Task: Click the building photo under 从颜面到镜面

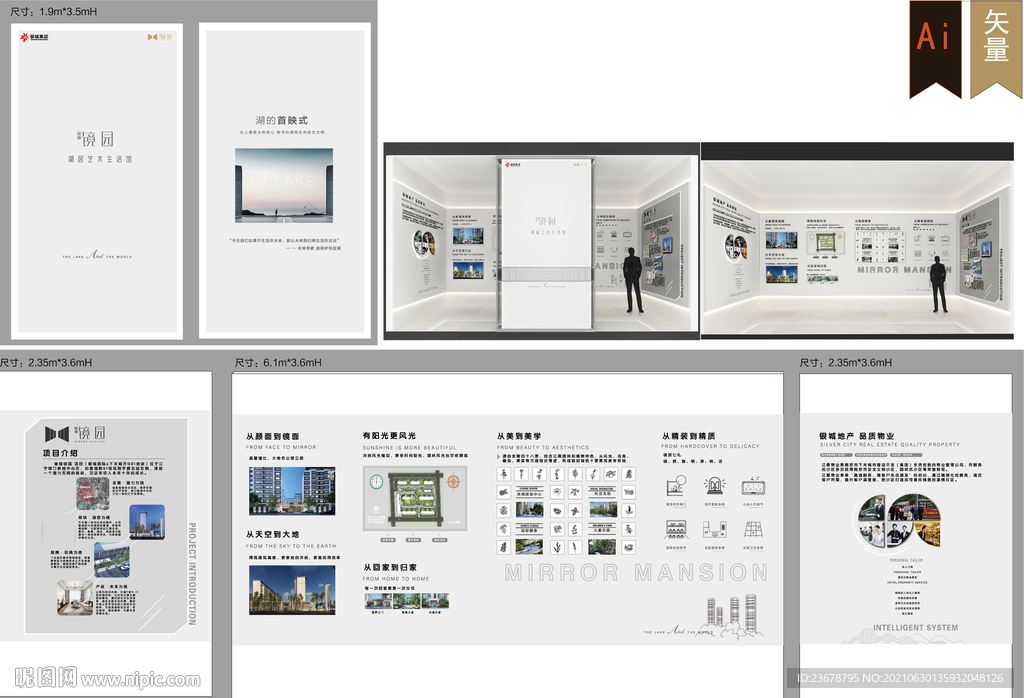Action: click(x=292, y=491)
